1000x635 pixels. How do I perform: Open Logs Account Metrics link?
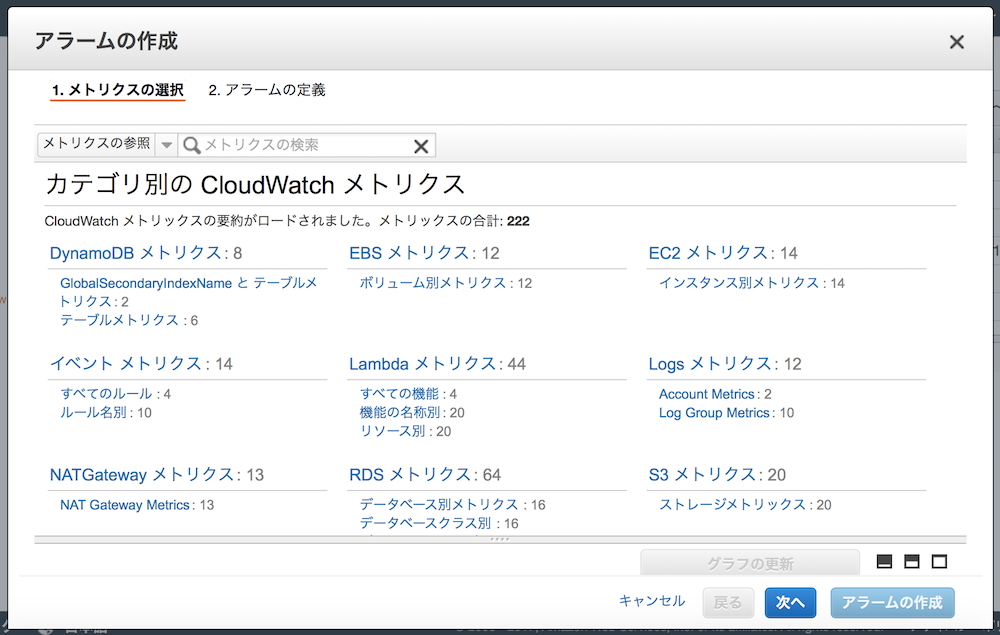tap(707, 394)
